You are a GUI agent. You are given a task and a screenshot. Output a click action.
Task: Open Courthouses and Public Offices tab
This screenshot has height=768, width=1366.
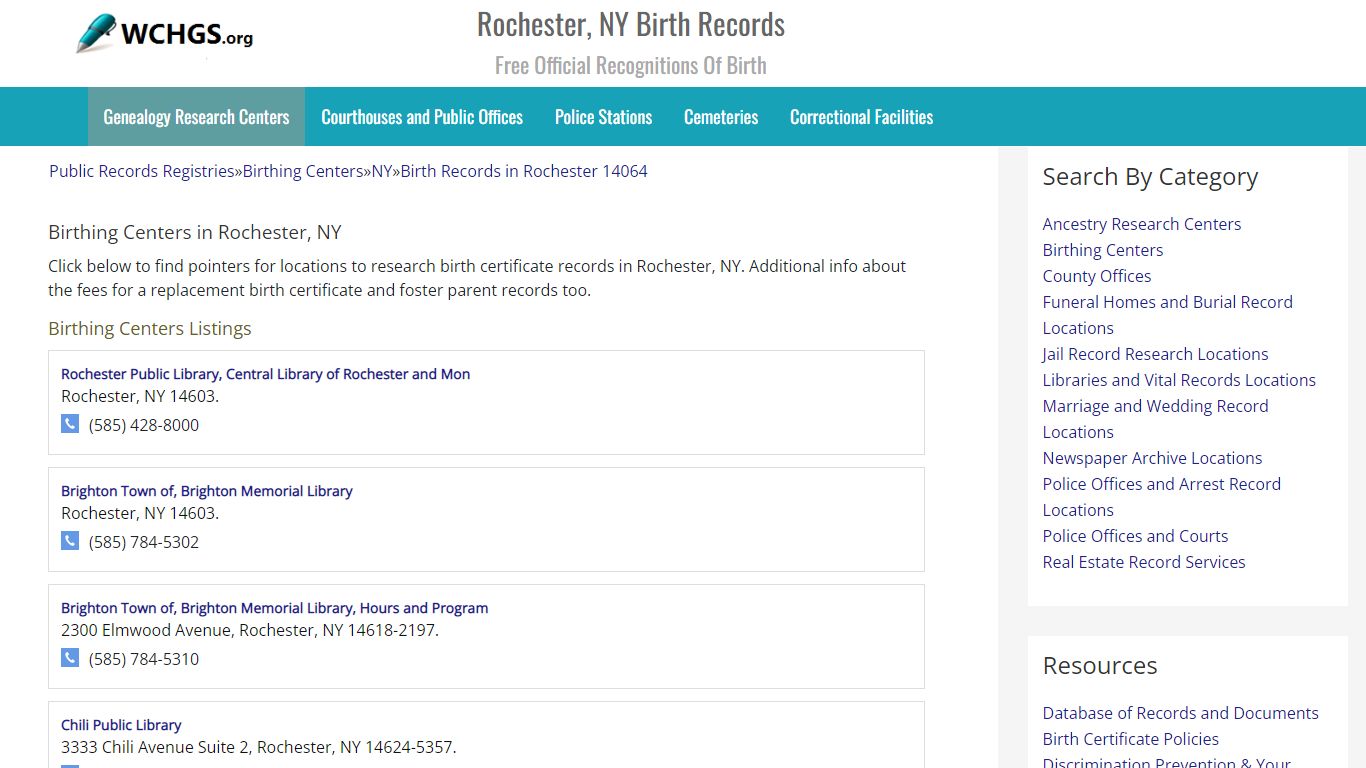(422, 117)
